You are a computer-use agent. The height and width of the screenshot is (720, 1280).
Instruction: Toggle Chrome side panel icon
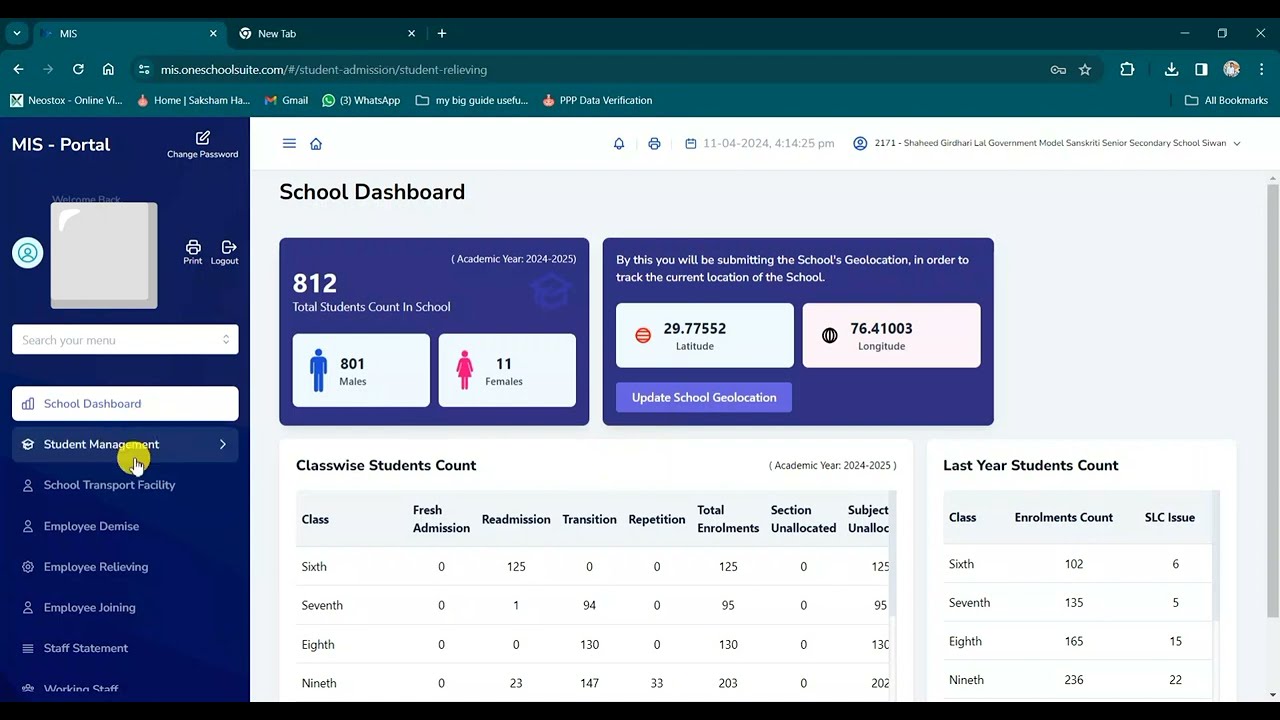click(1201, 69)
